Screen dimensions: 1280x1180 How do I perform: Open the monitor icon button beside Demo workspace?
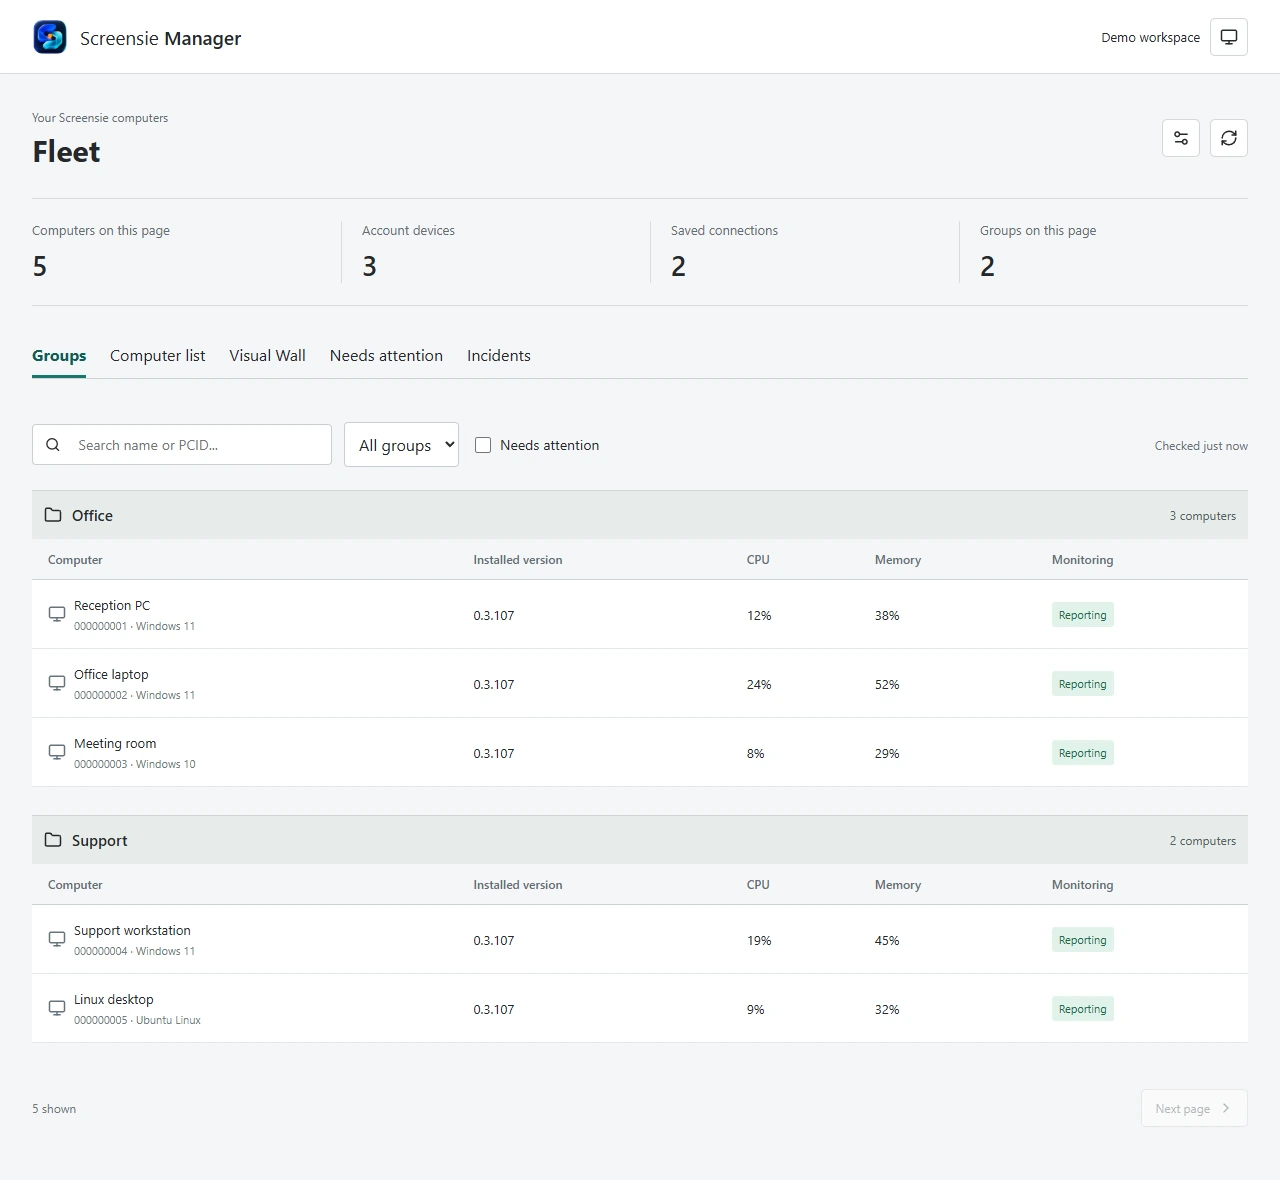click(1229, 37)
